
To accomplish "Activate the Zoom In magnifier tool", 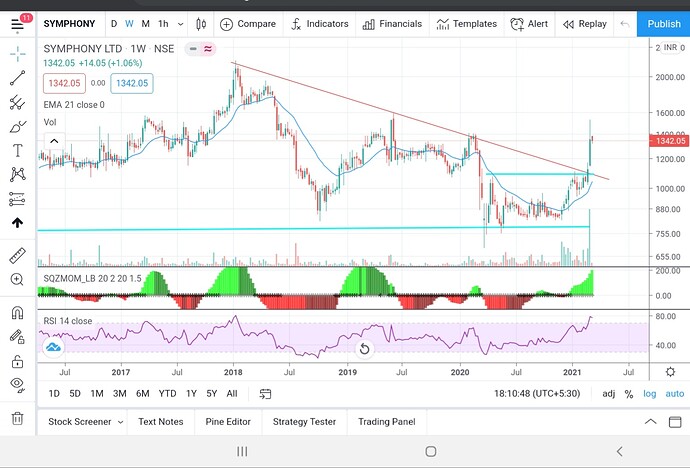I will (17, 280).
